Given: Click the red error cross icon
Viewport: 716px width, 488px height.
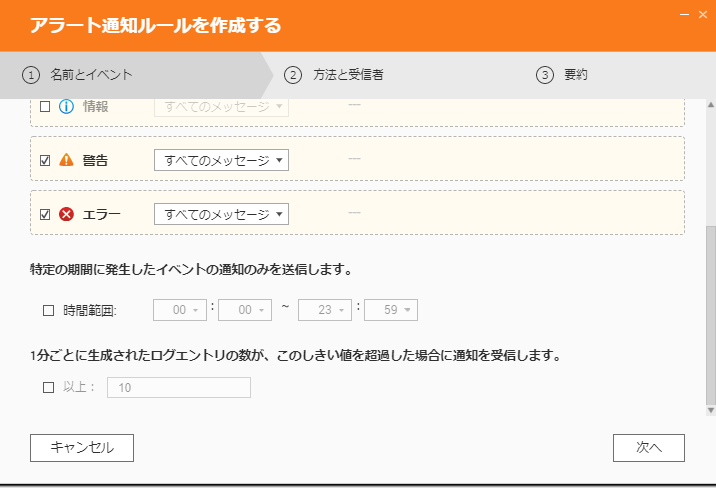Looking at the screenshot, I should (67, 214).
